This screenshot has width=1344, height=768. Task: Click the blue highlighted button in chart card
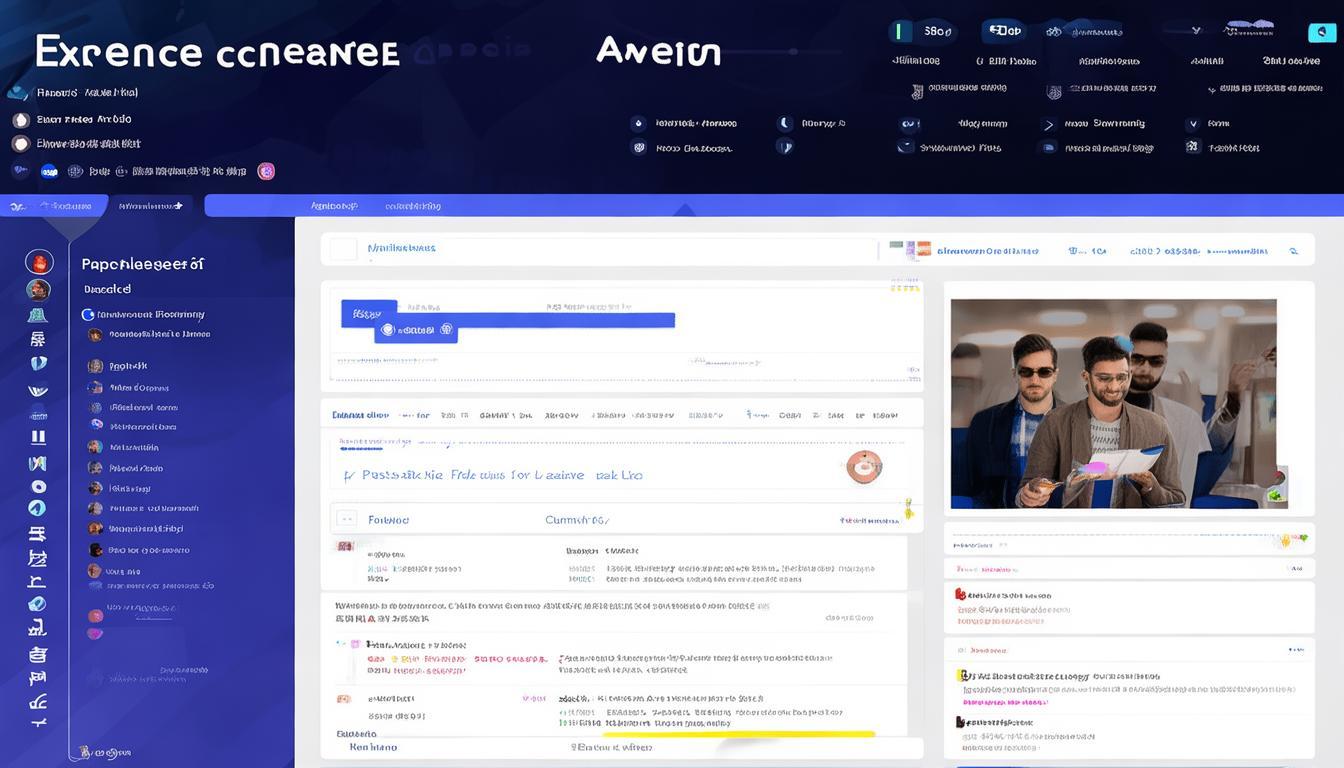(x=369, y=313)
